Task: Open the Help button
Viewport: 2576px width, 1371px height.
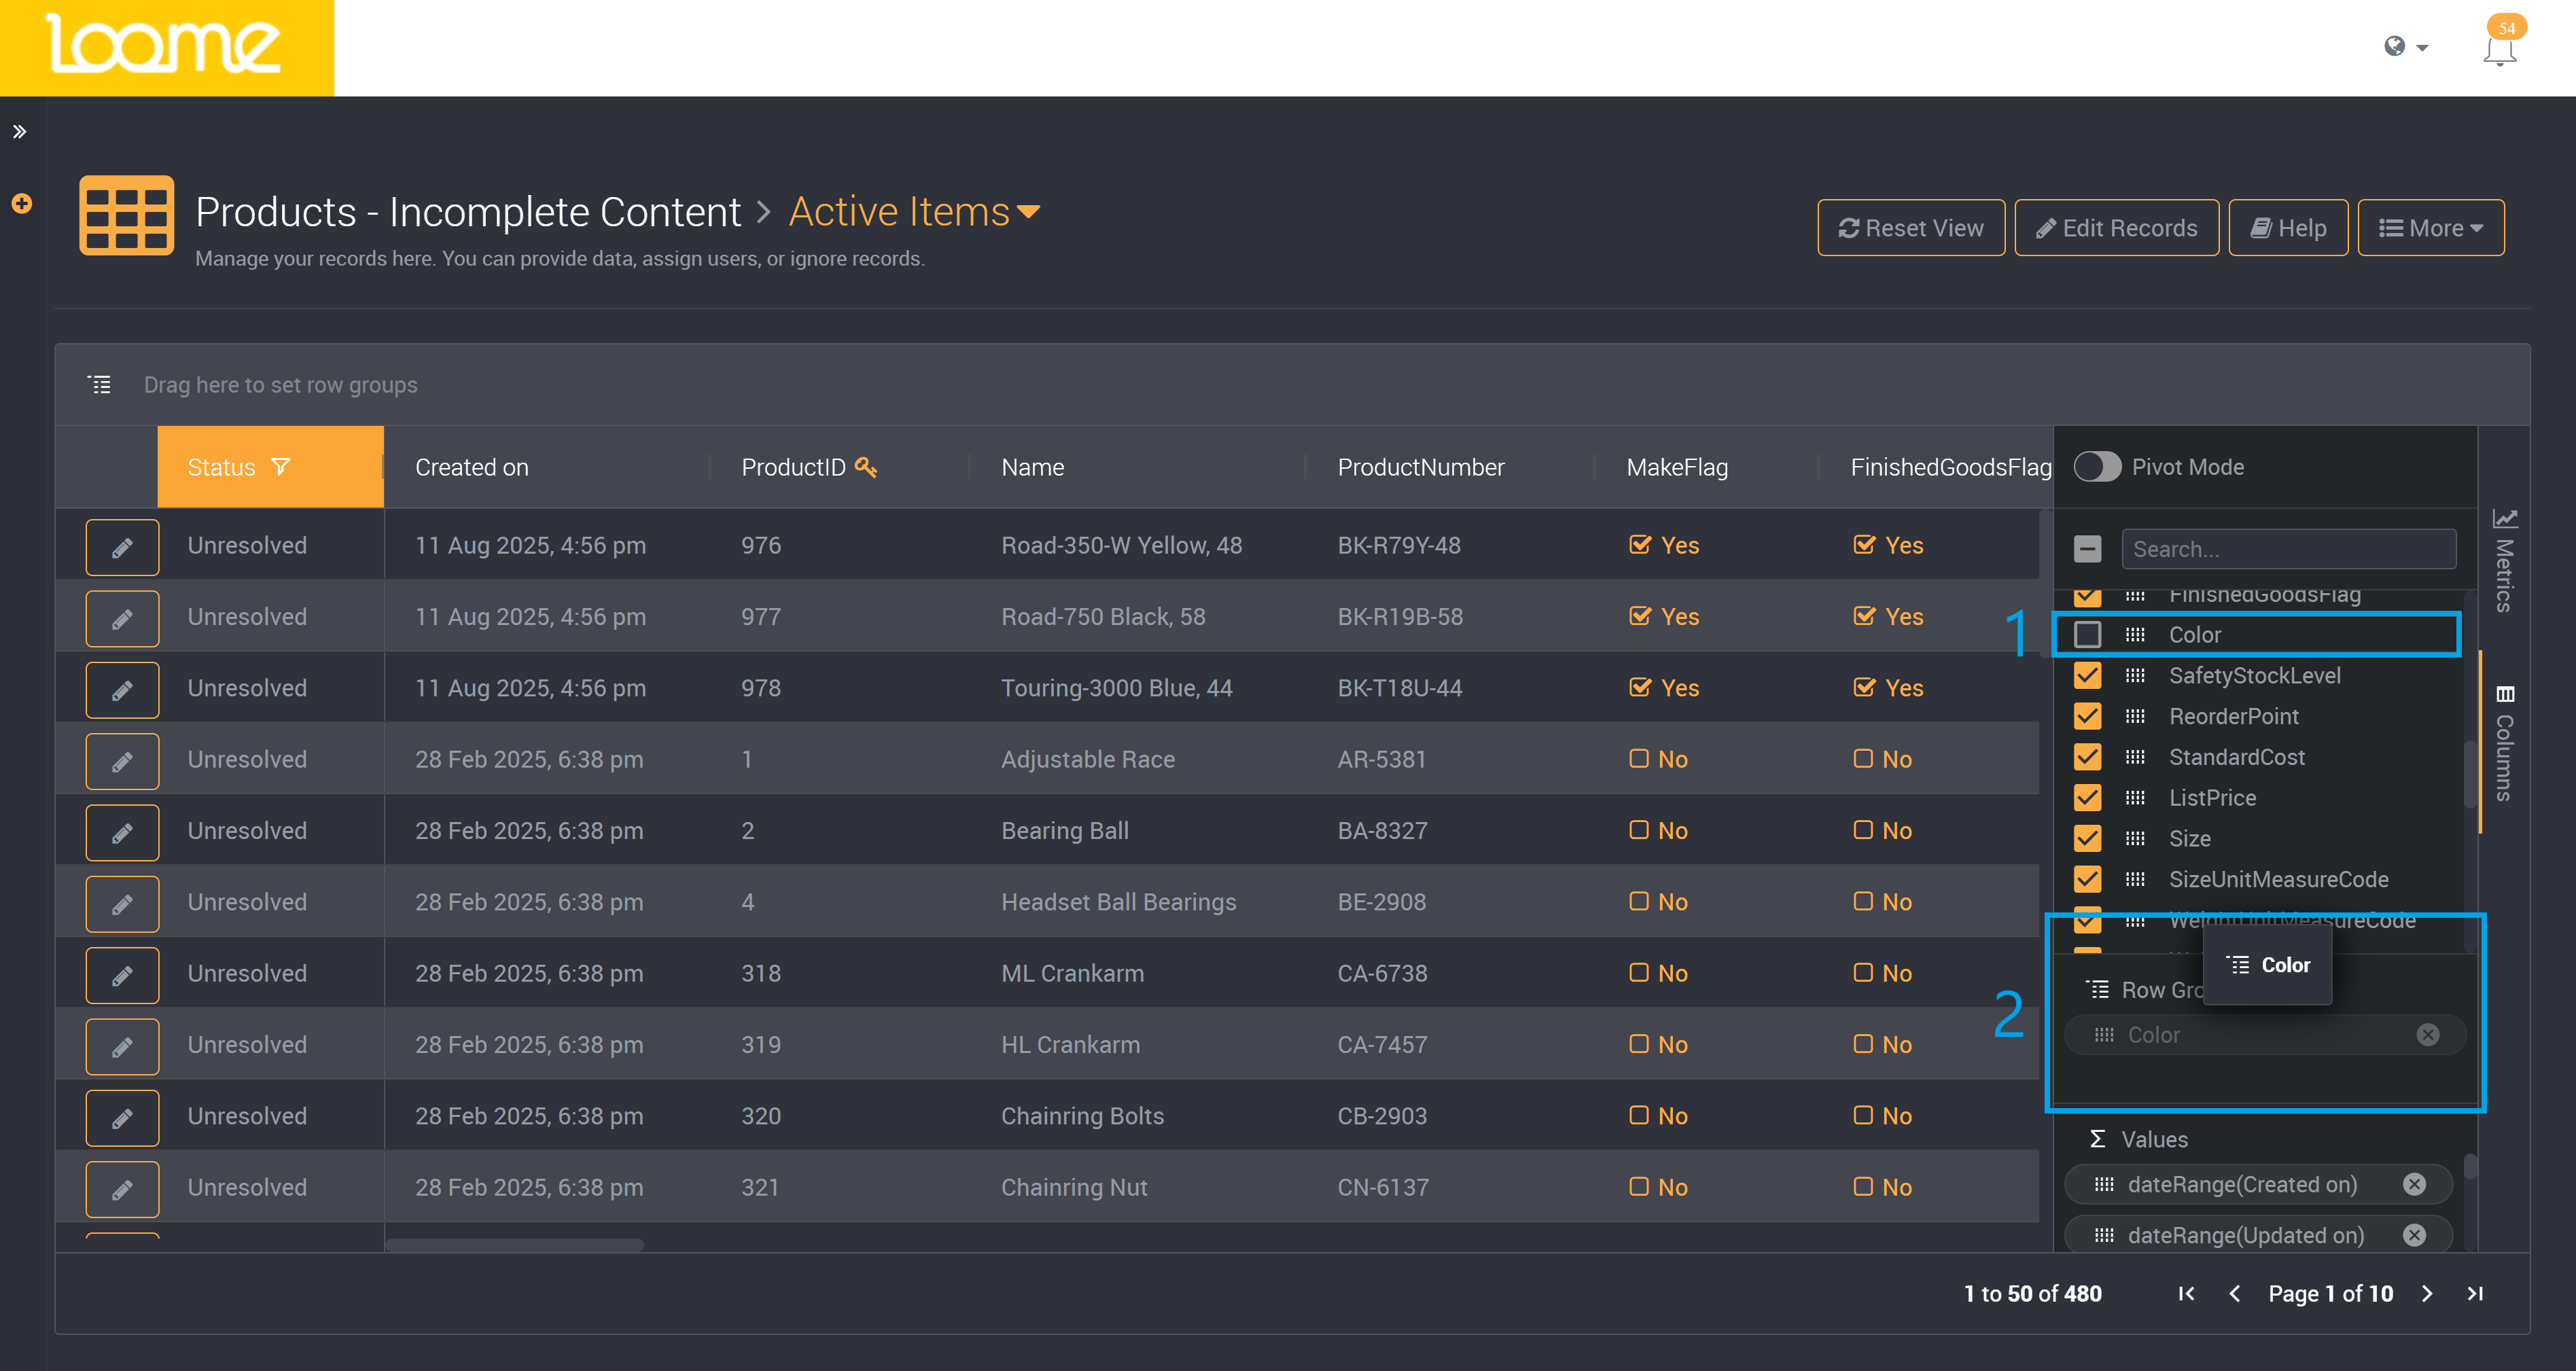Action: click(2288, 228)
